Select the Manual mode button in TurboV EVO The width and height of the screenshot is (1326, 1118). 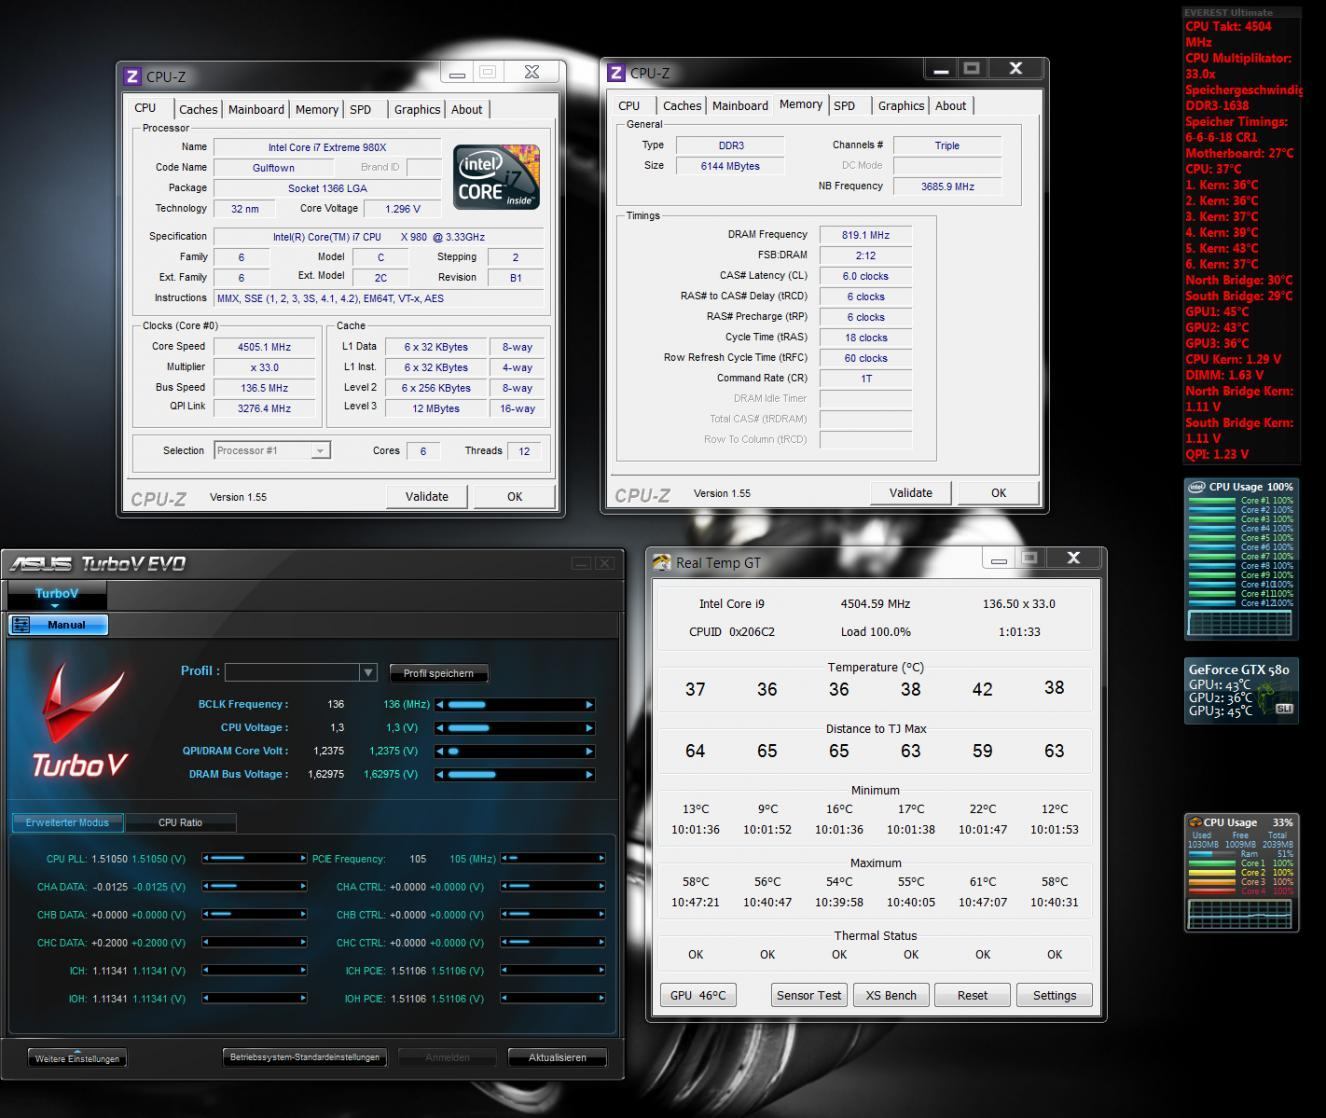pos(58,625)
